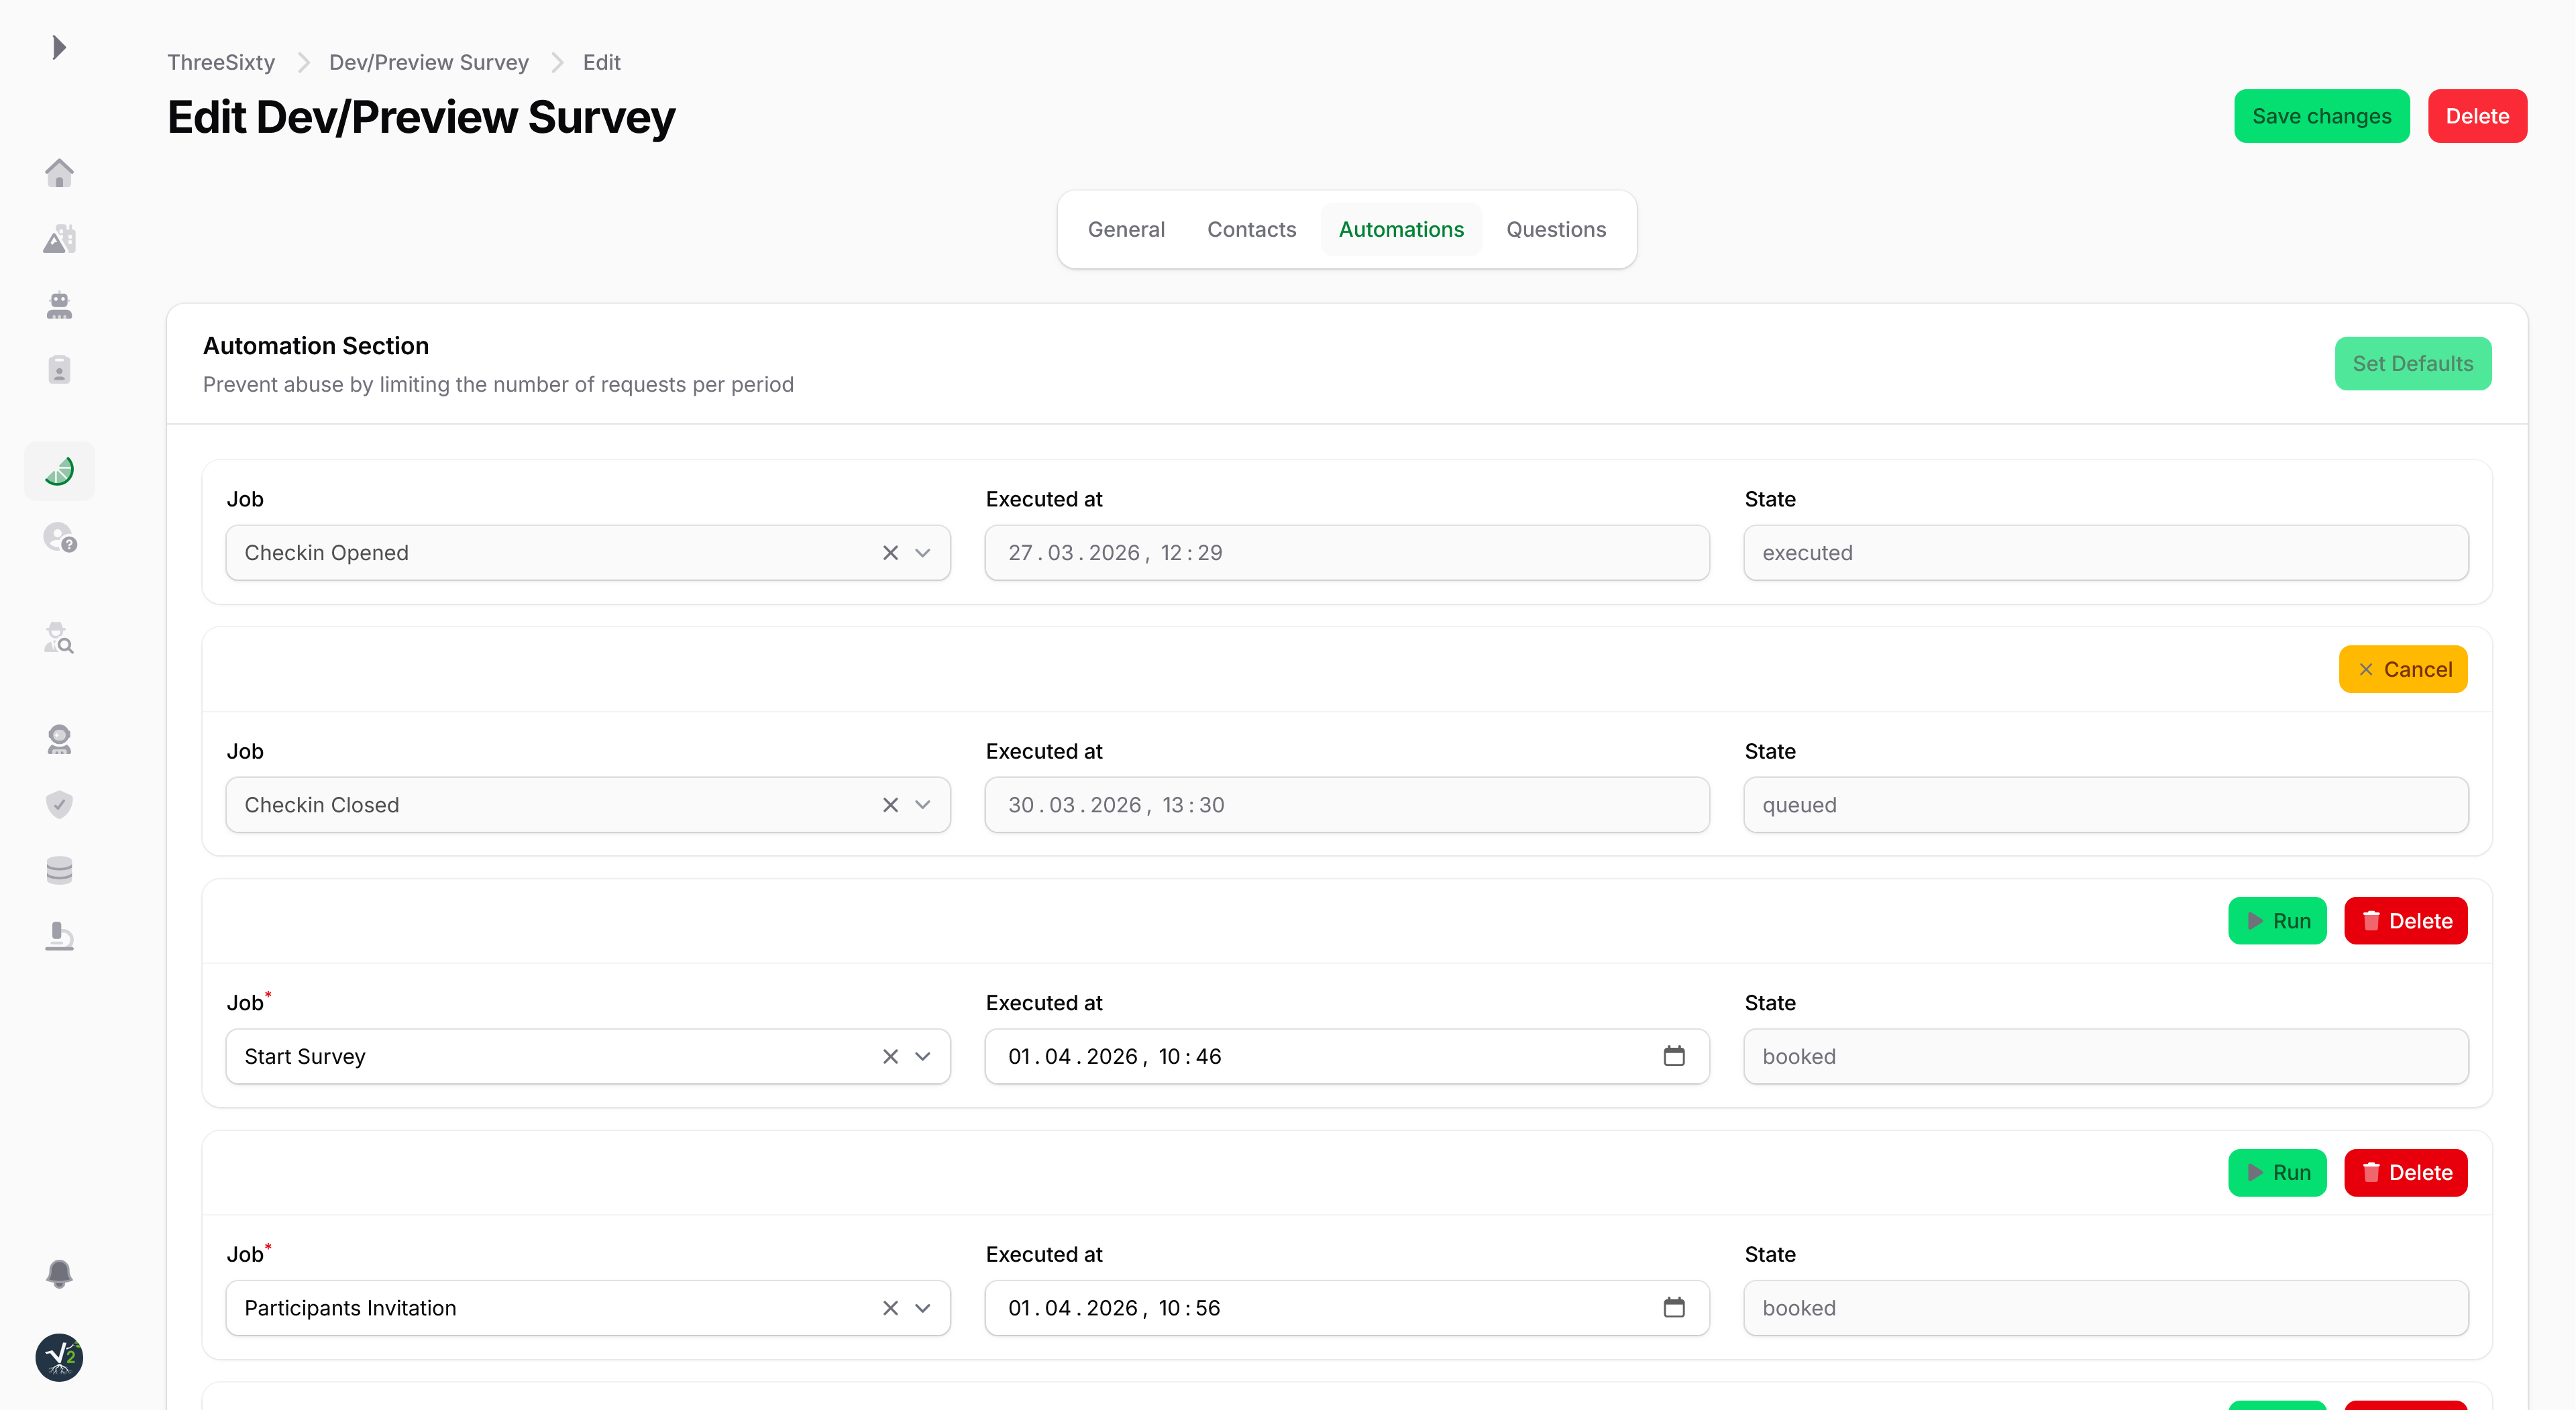Viewport: 2576px width, 1410px height.
Task: Expand the Start Survey job dropdown
Action: 923,1056
